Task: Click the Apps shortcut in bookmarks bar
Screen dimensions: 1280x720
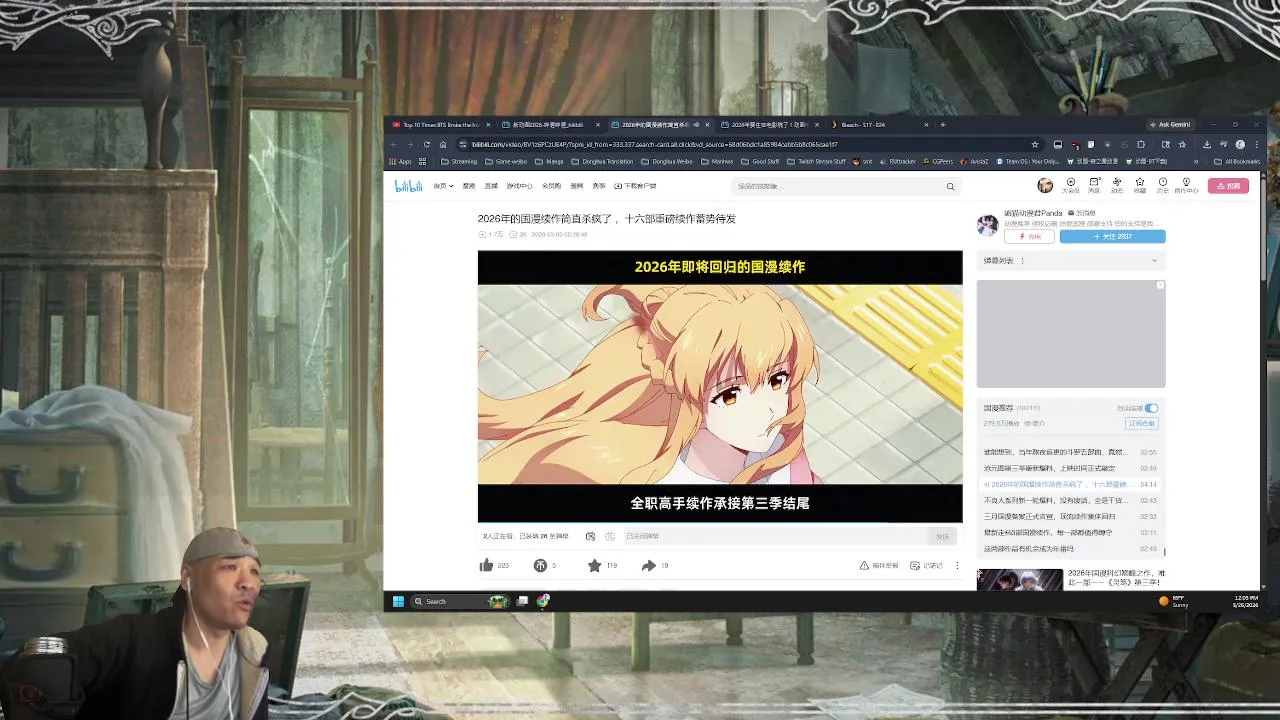Action: click(x=401, y=161)
